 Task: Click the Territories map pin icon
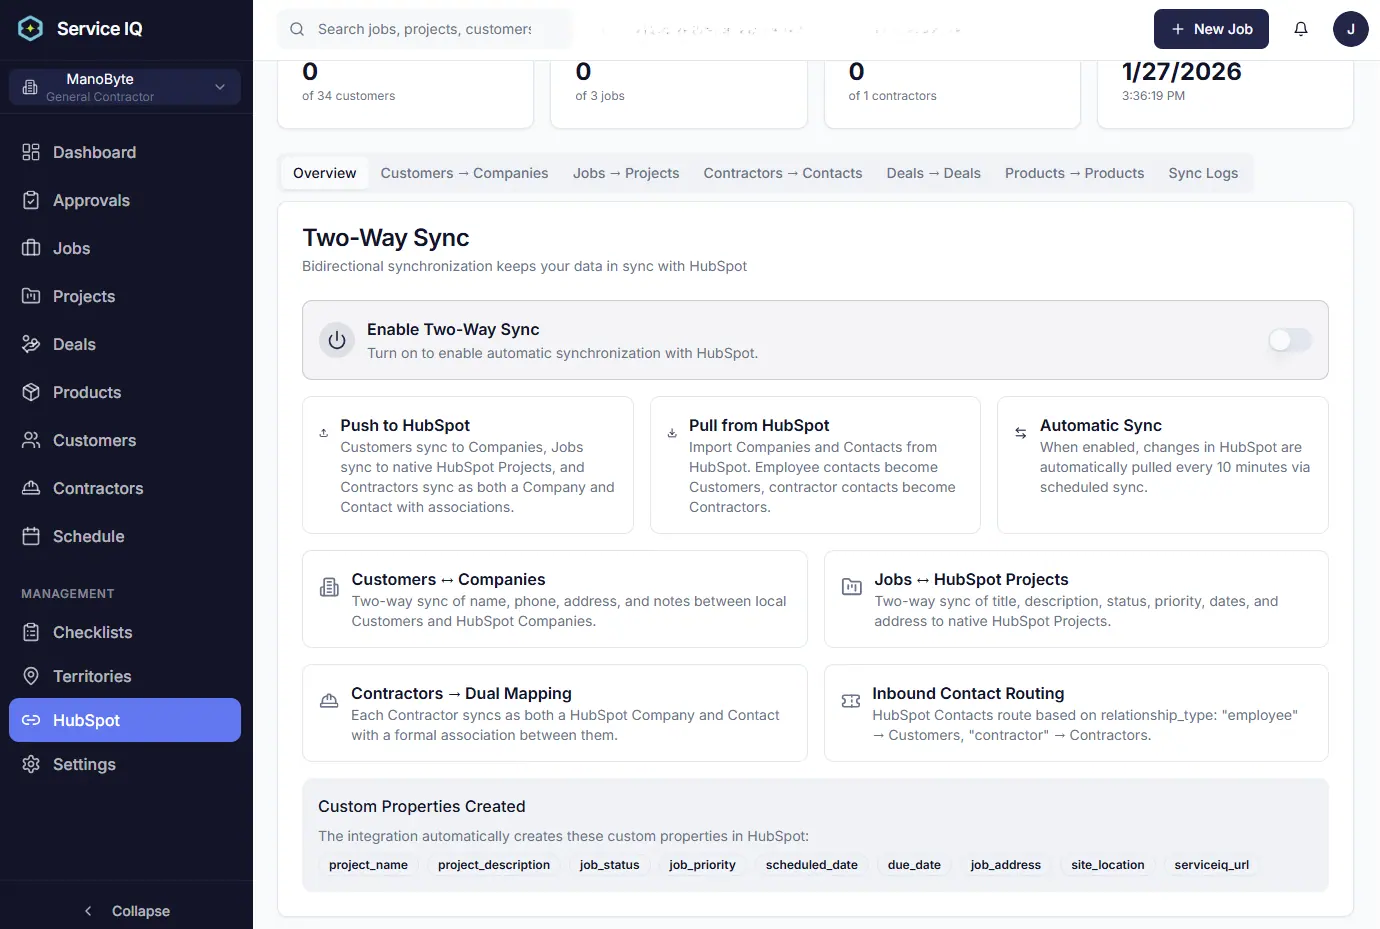point(31,676)
